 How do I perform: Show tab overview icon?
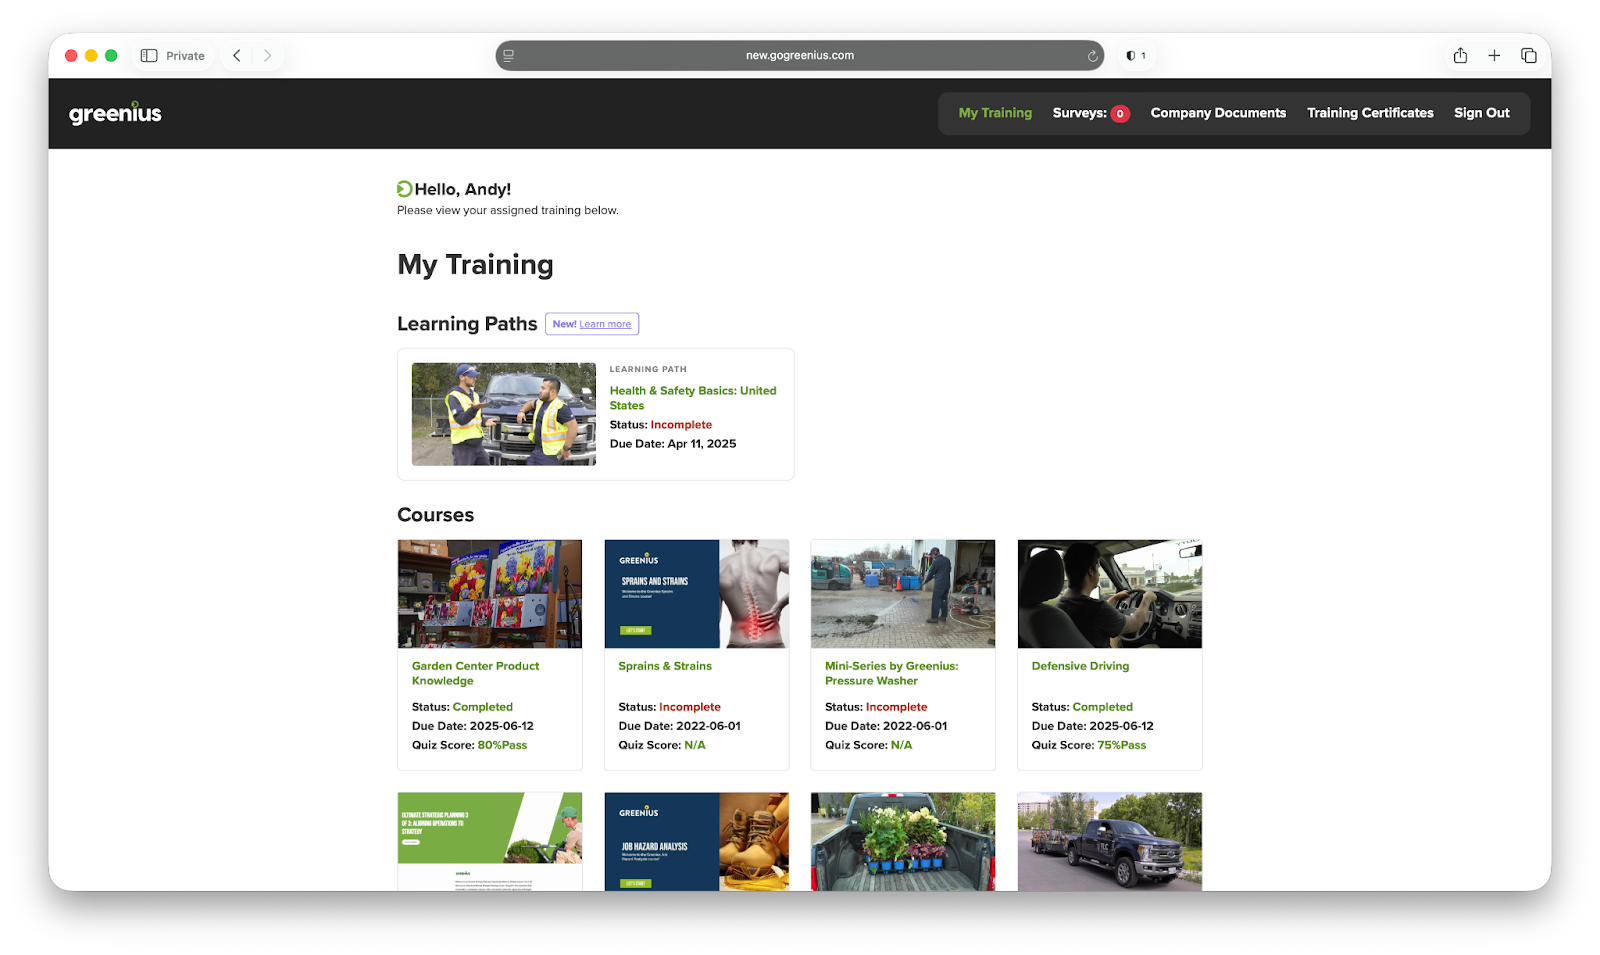pos(1528,56)
